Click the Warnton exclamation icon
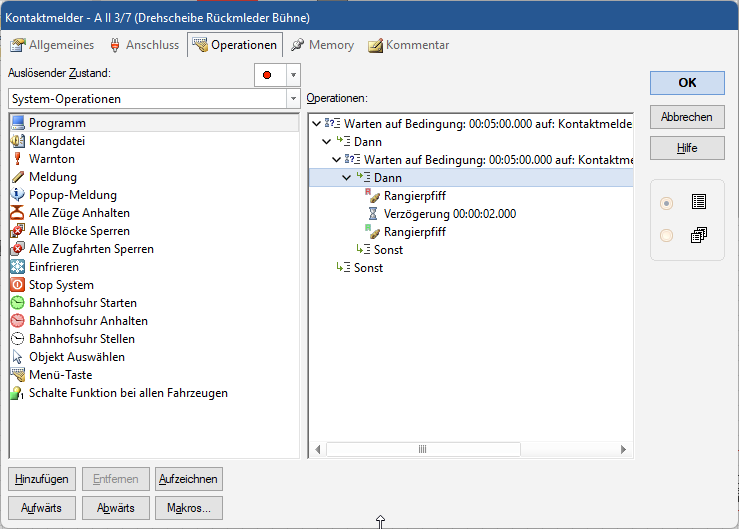 pyautogui.click(x=18, y=159)
